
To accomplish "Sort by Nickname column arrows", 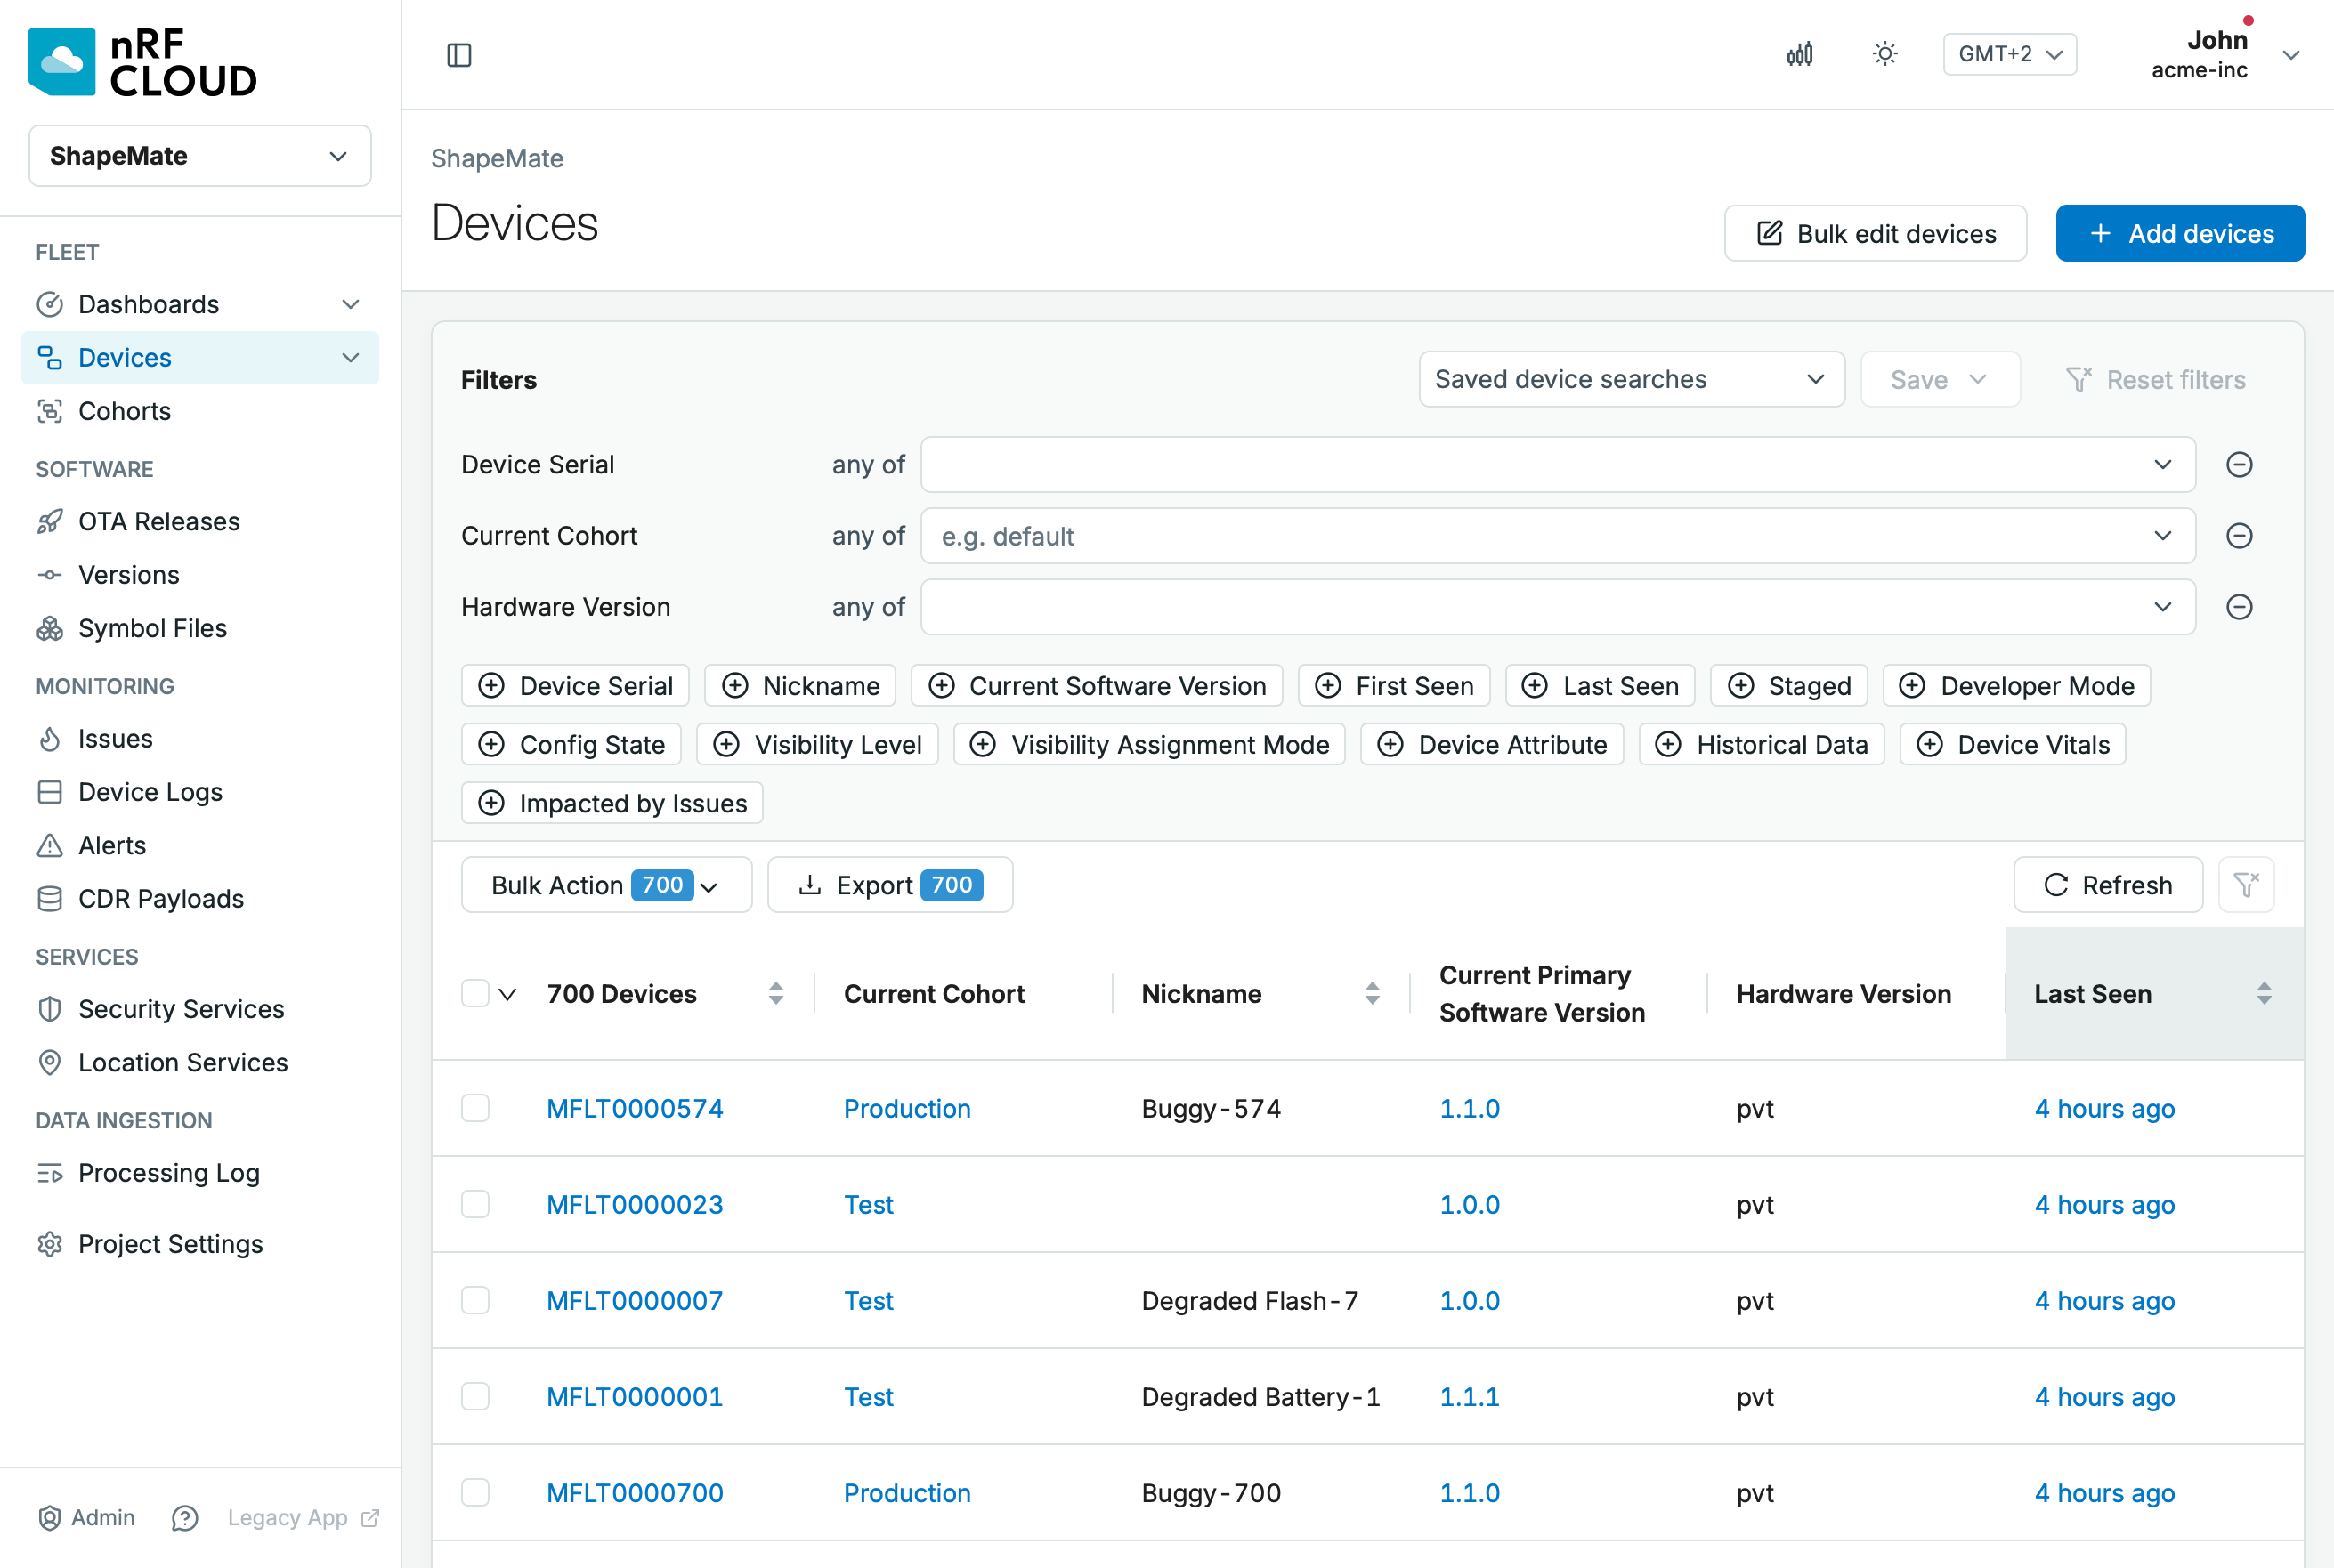I will [x=1372, y=994].
